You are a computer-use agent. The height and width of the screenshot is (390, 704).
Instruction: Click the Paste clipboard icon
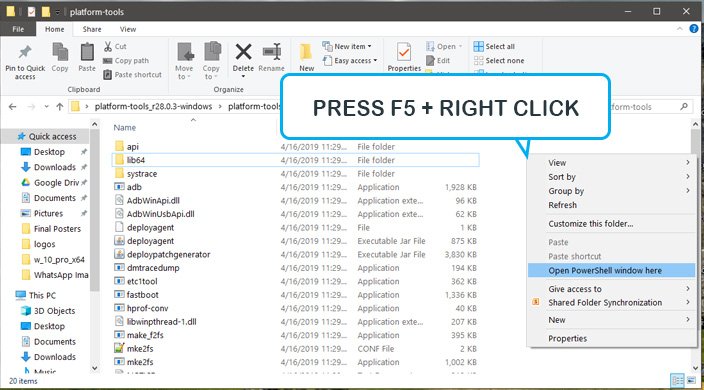[87, 52]
